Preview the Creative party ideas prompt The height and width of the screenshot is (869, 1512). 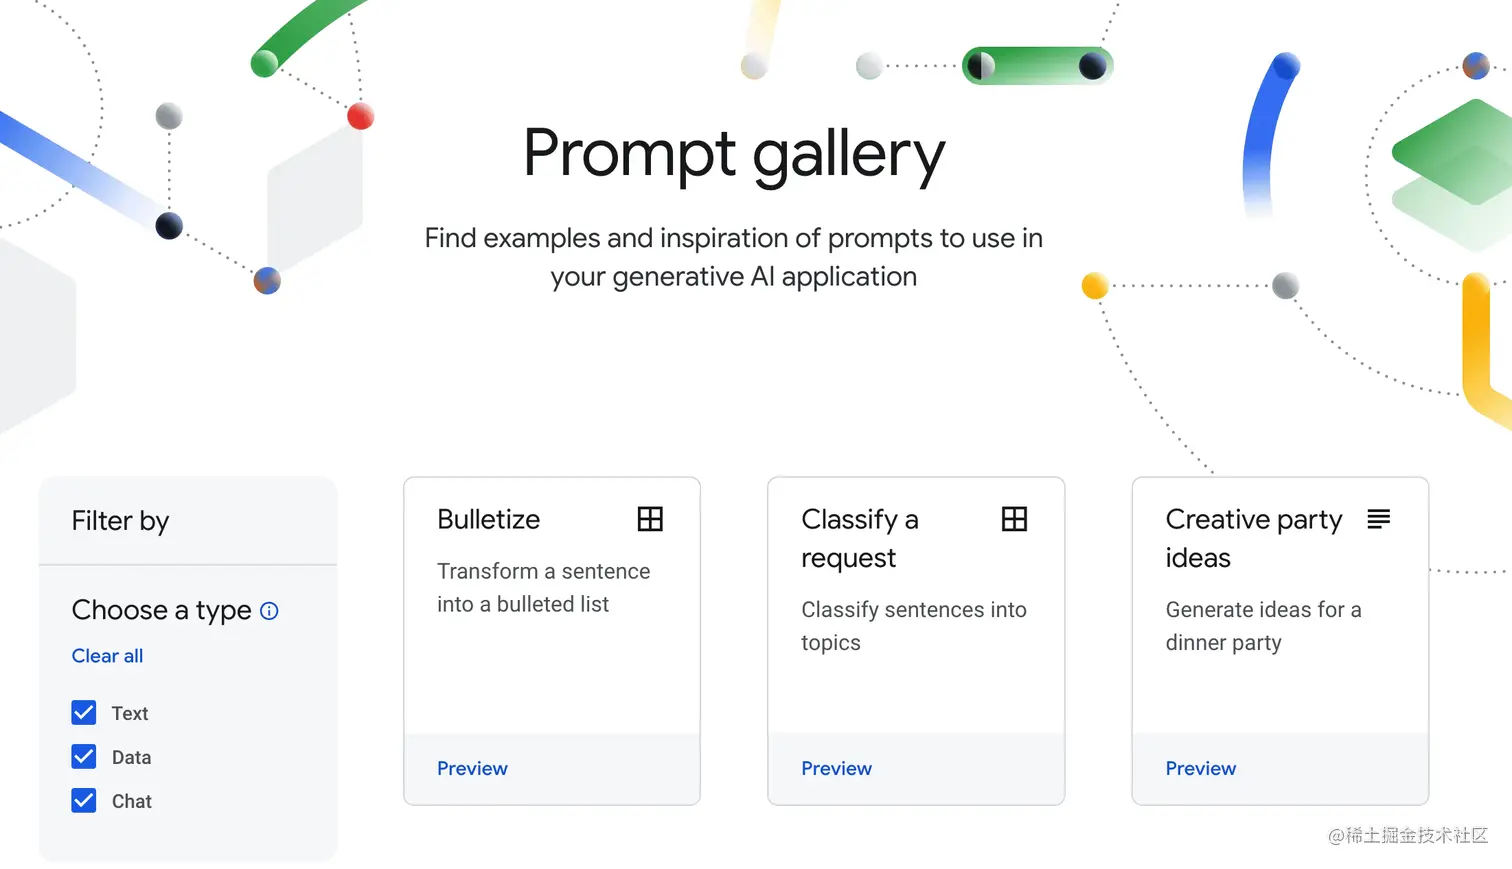tap(1200, 768)
